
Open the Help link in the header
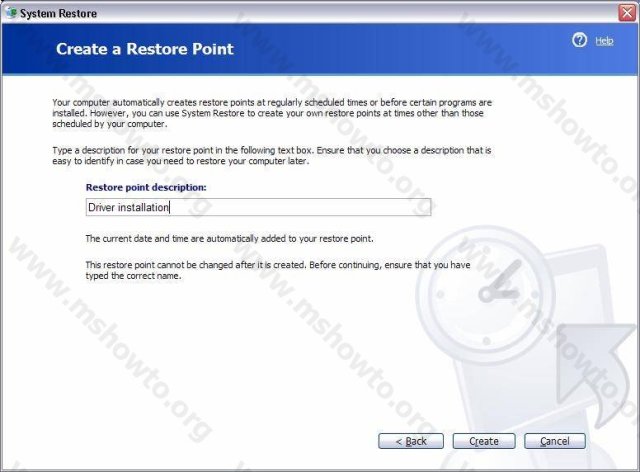point(604,41)
